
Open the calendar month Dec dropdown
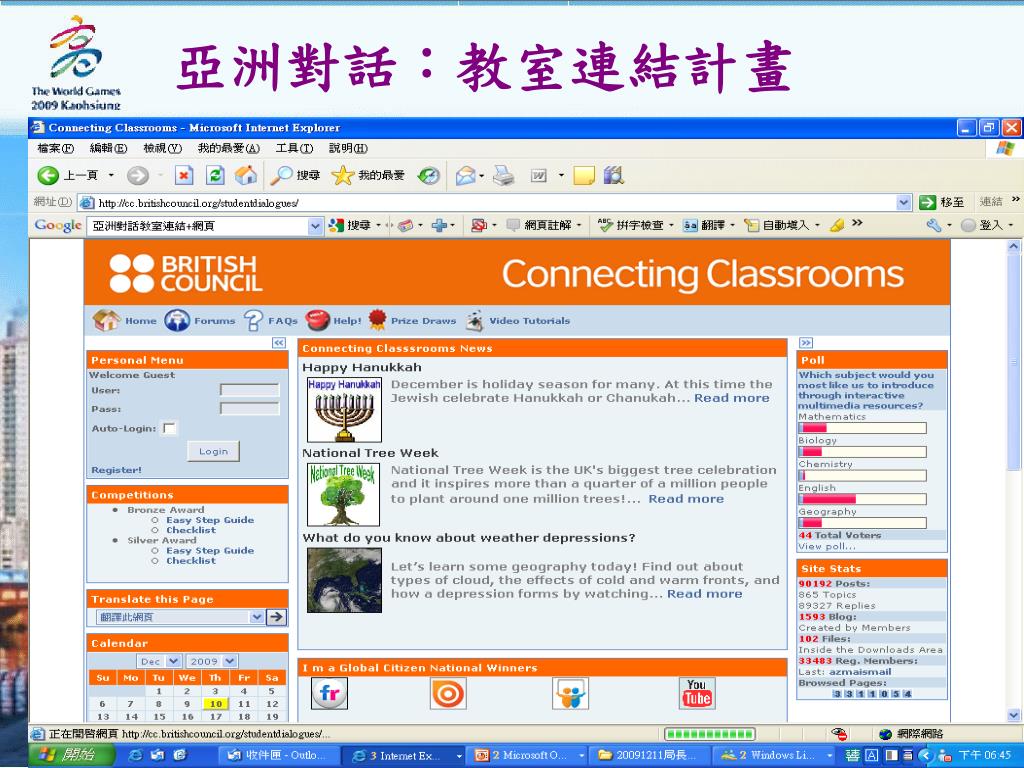point(172,661)
